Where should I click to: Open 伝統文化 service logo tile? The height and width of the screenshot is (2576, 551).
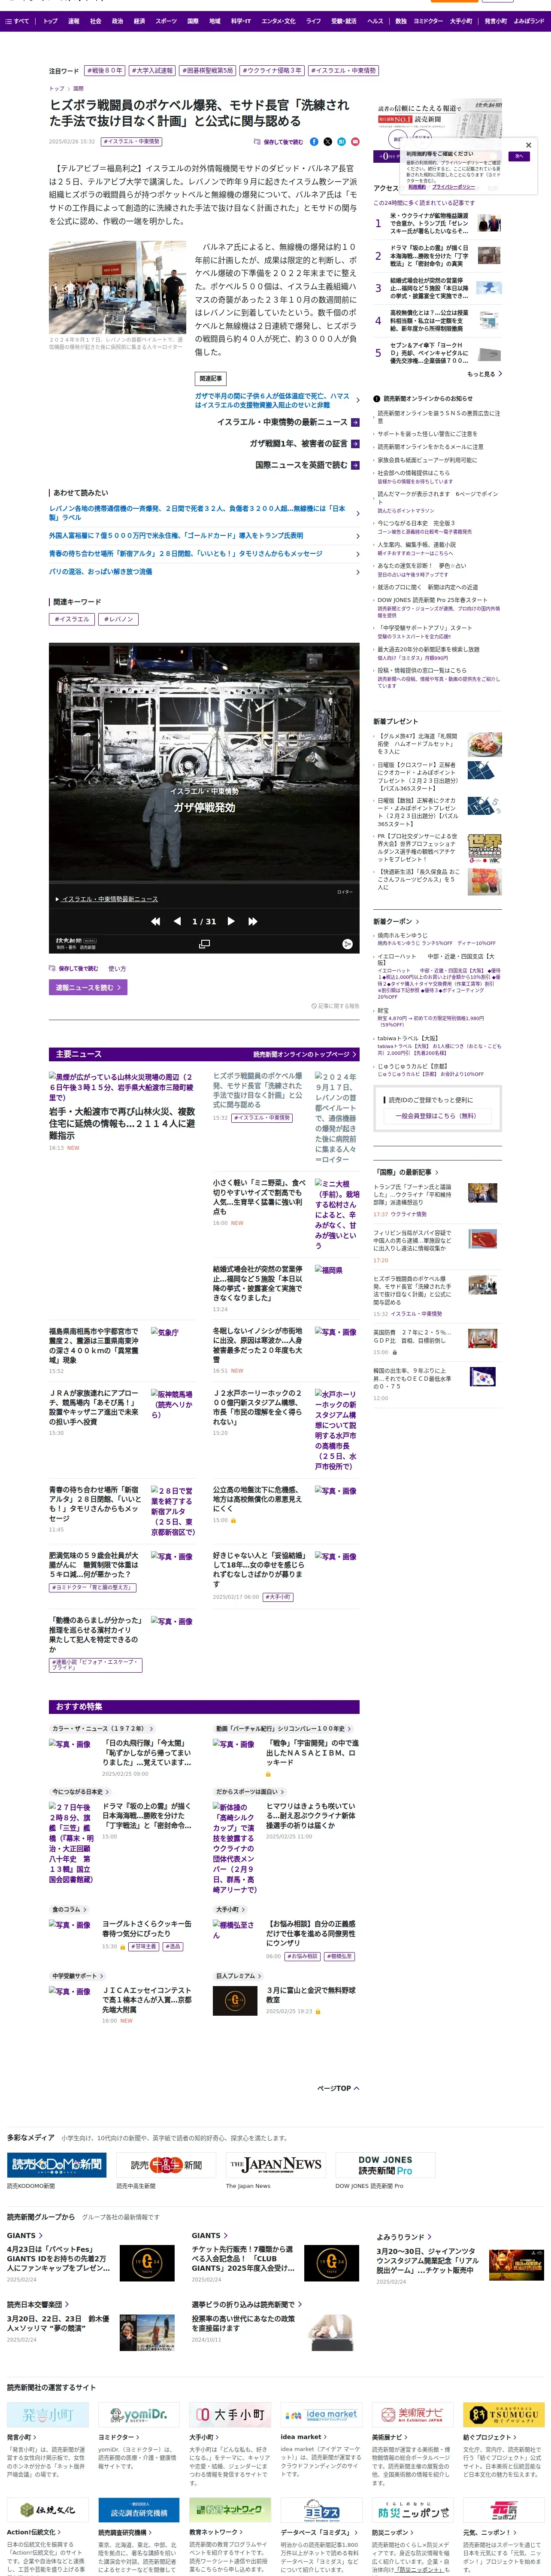click(47, 2510)
